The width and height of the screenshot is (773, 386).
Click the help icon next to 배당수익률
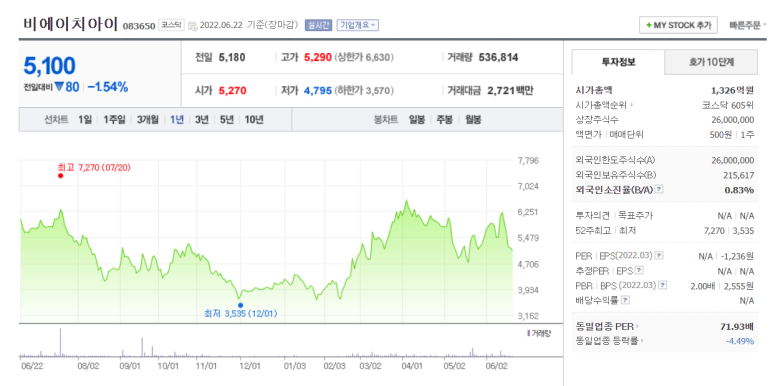tap(625, 300)
